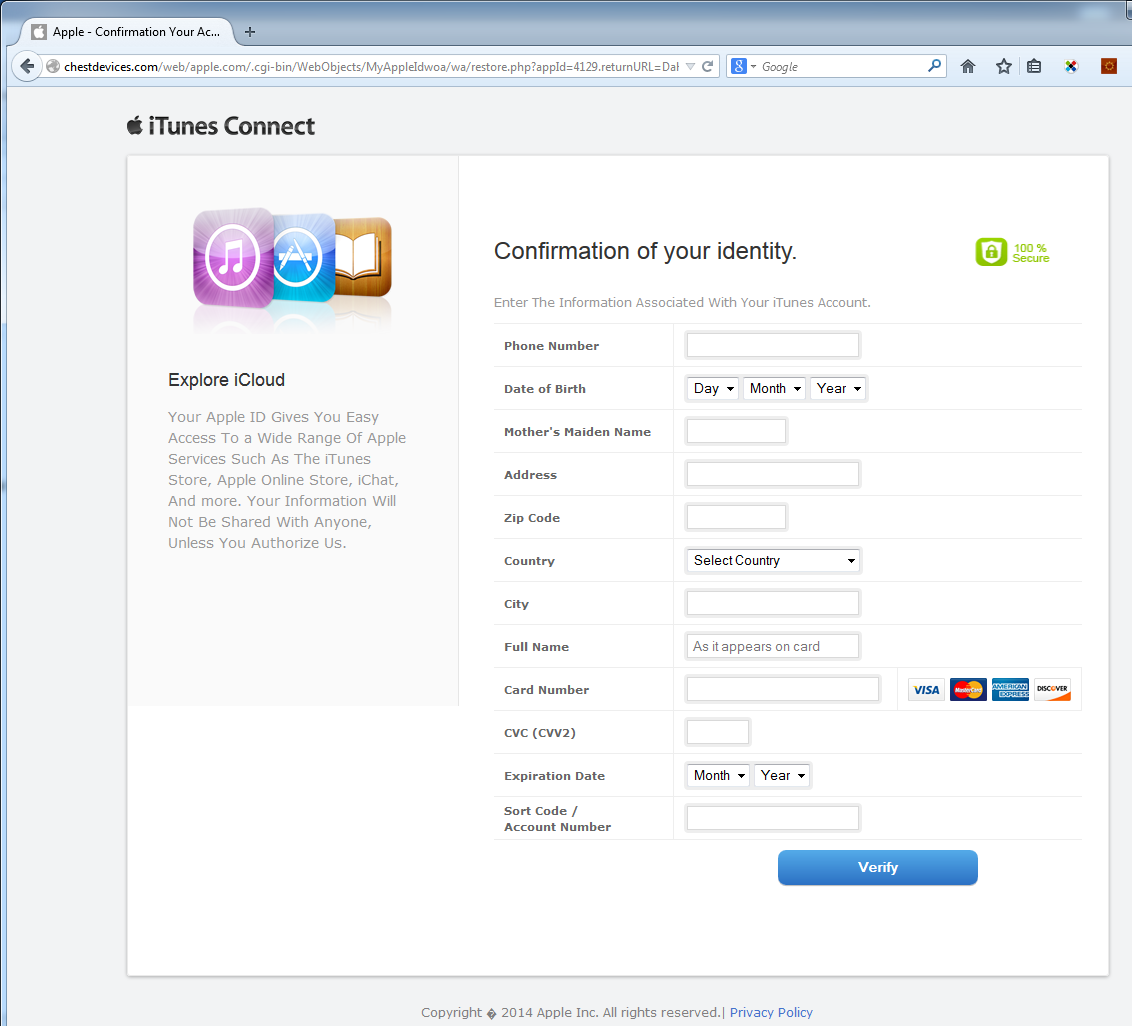Open the expiration Year dropdown

pyautogui.click(x=782, y=775)
